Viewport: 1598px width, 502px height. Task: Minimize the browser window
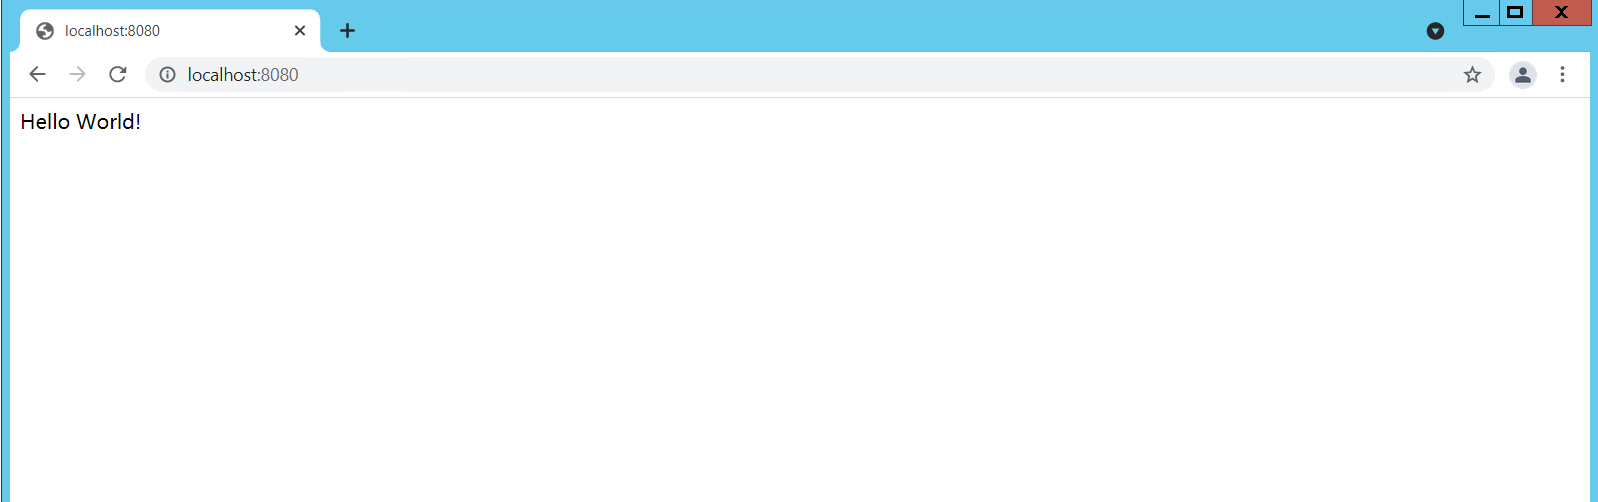1482,13
